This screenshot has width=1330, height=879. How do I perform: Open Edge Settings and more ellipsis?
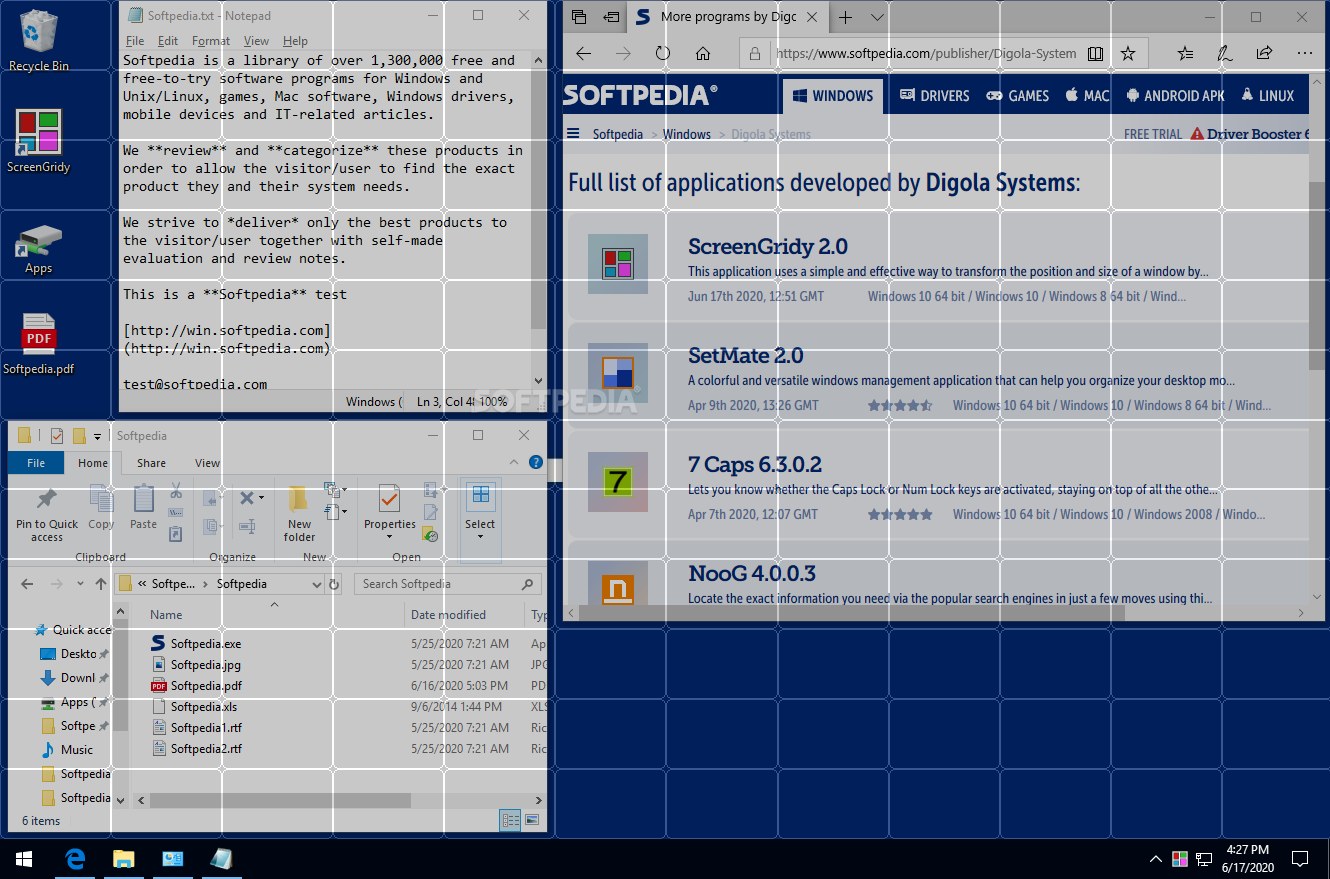1304,54
